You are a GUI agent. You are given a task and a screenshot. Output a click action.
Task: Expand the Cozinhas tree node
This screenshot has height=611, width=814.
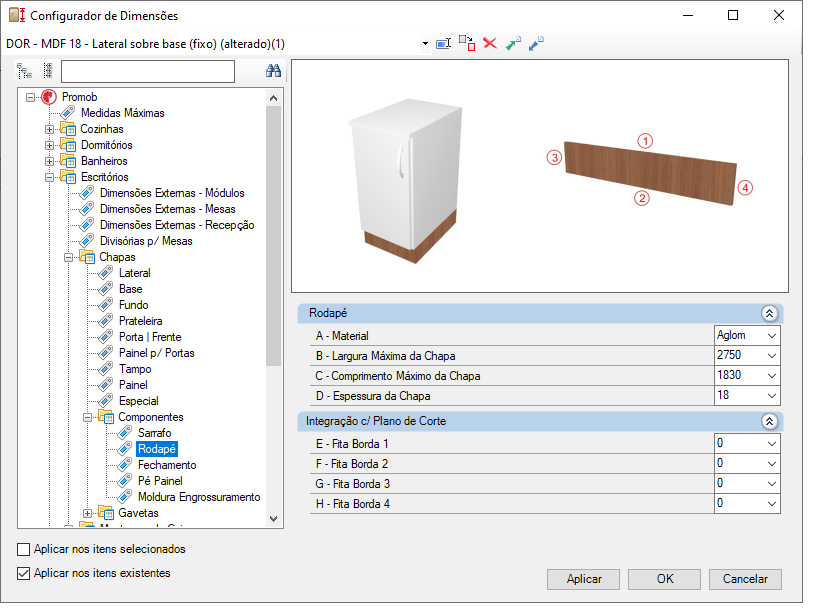[x=49, y=129]
